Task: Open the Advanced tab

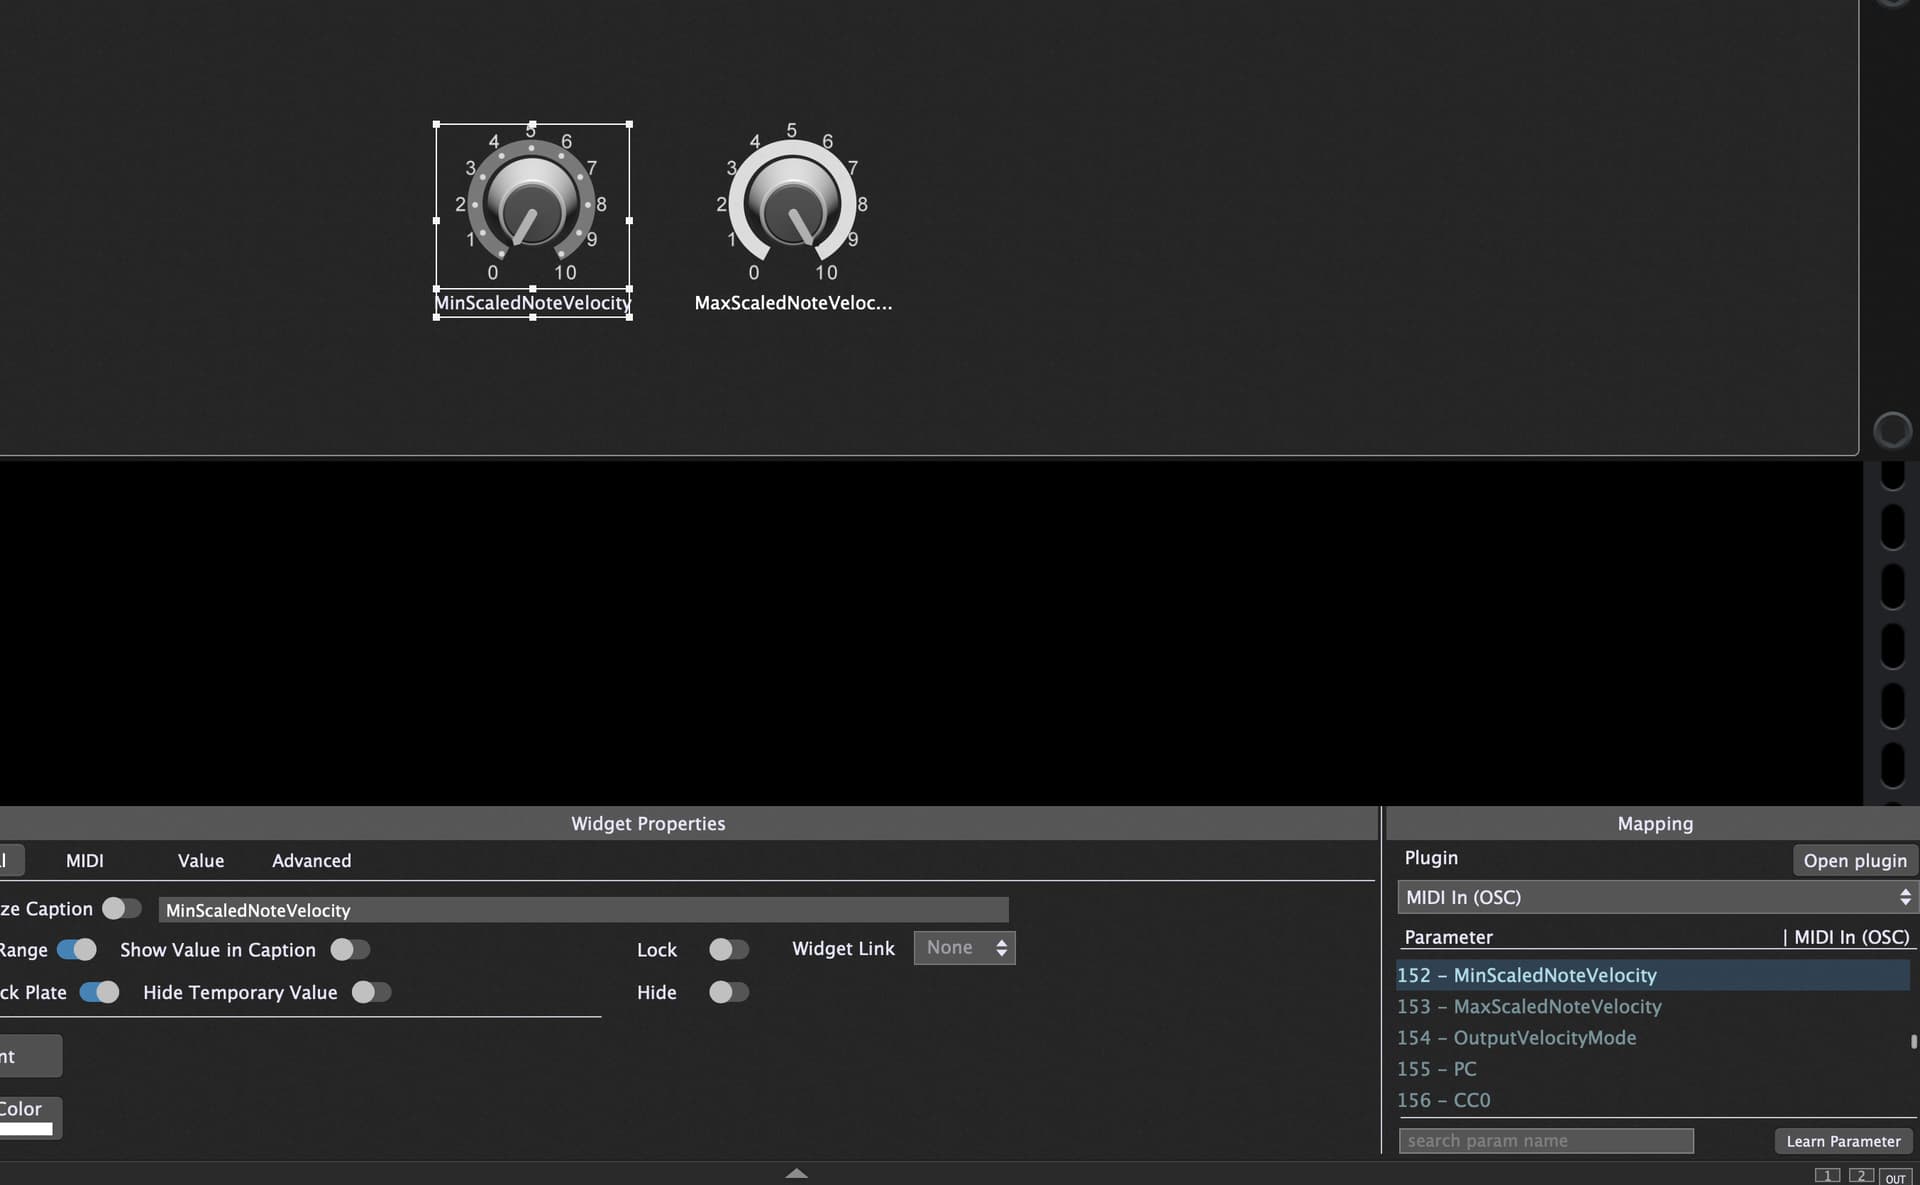Action: (311, 861)
